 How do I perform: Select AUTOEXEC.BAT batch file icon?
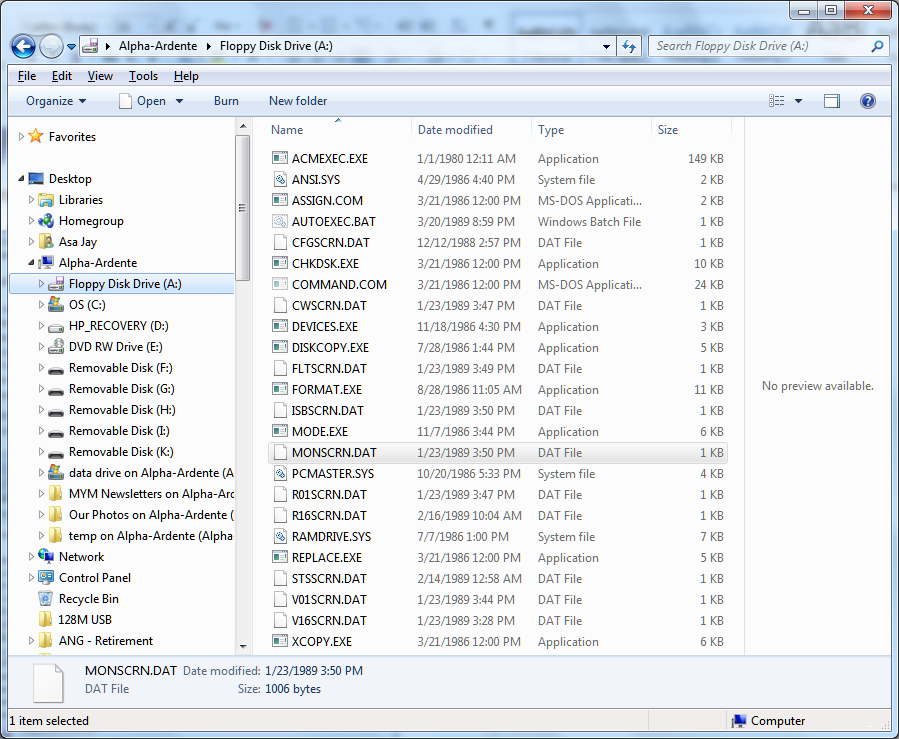[280, 221]
